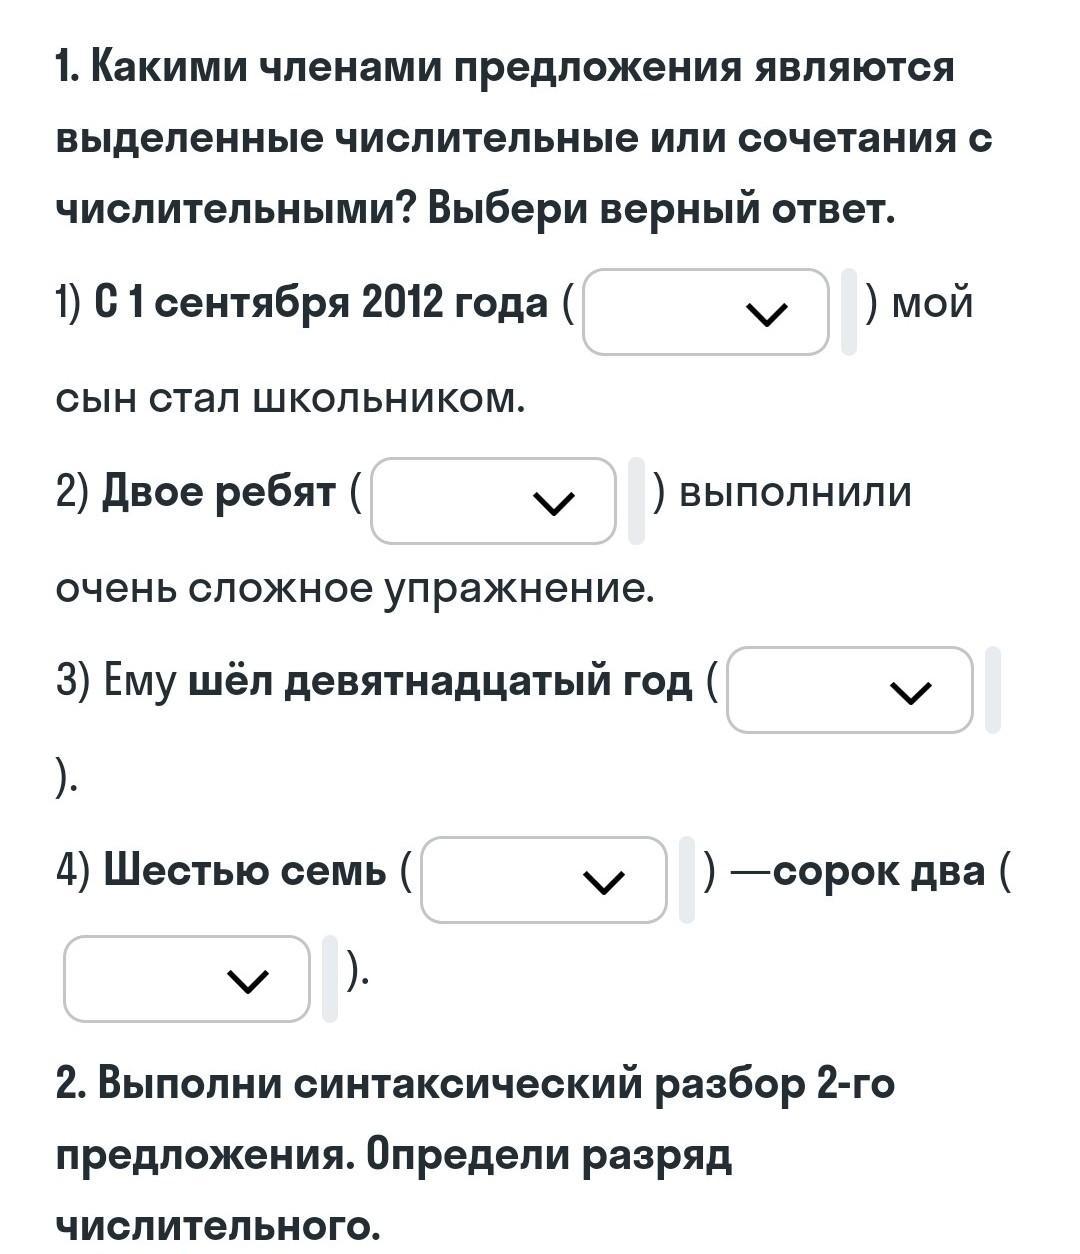
Task: Click the text "очень сложное упражнение"
Action: pyautogui.click(x=354, y=589)
